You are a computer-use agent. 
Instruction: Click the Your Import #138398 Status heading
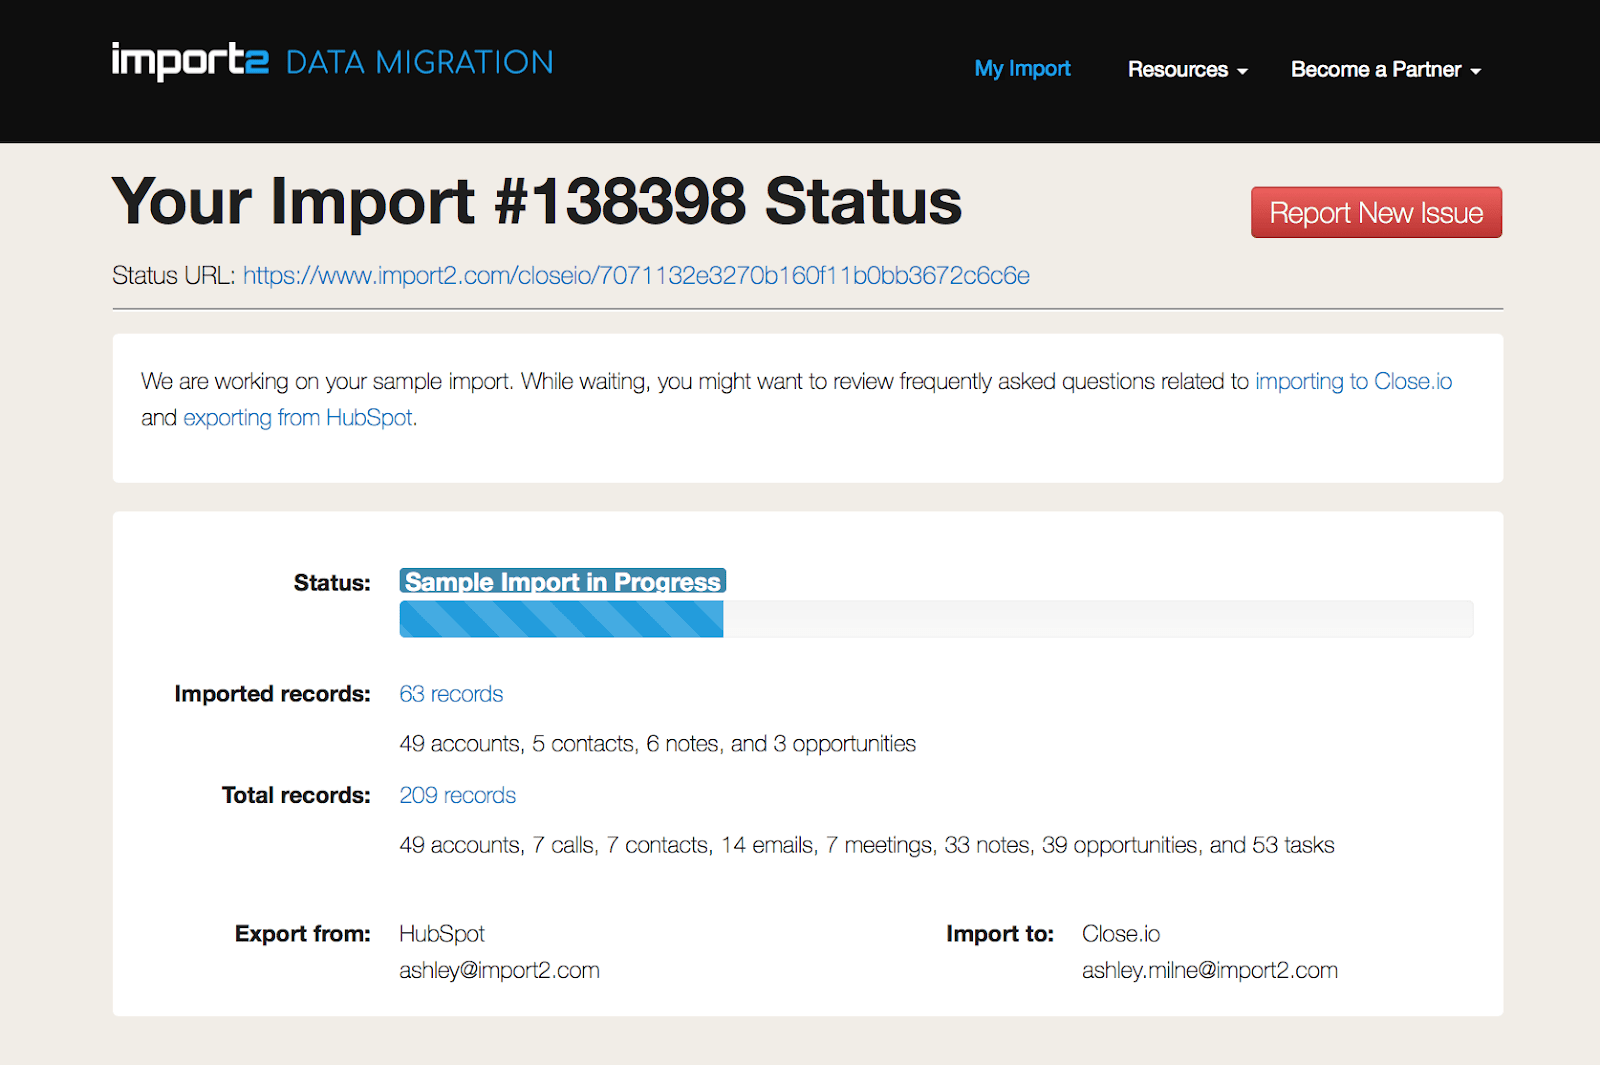(536, 201)
